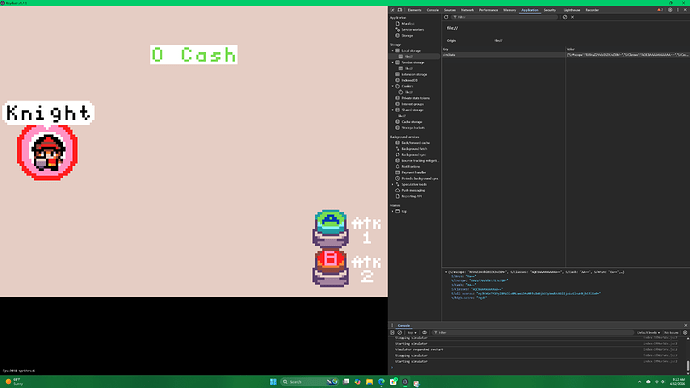Open Storage buckets in sidebar
Viewport: 690px width, 388px height.
point(413,128)
